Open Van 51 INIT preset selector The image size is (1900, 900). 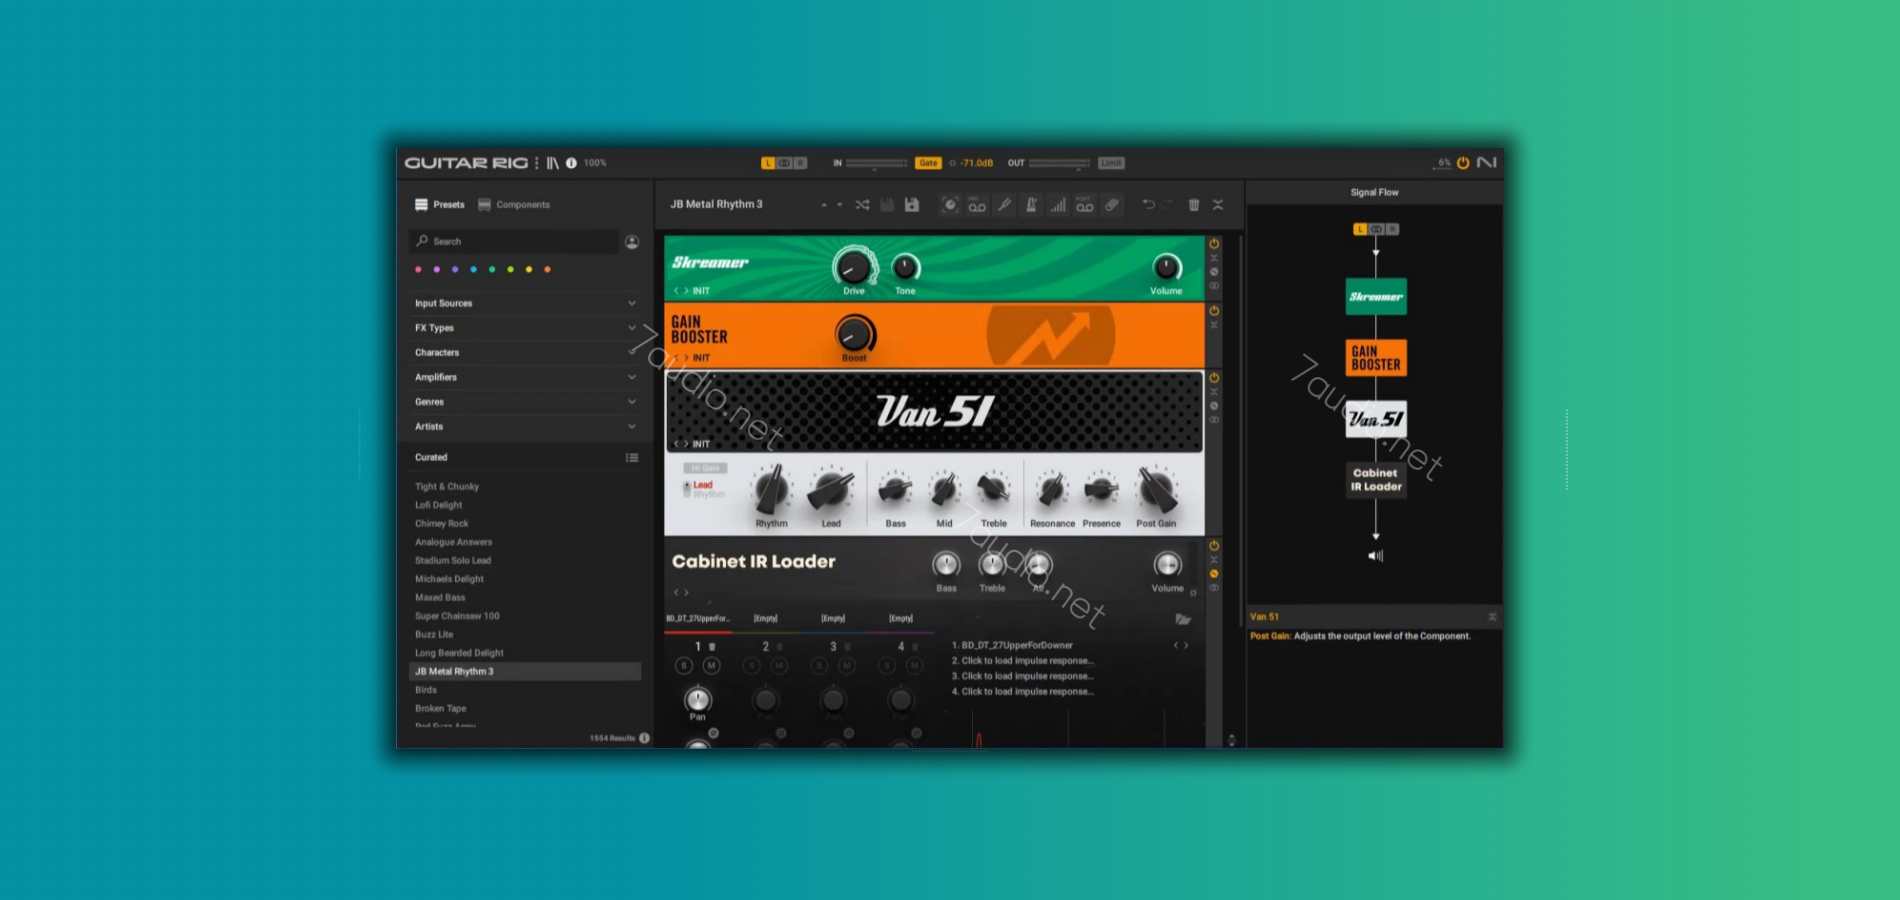click(701, 444)
